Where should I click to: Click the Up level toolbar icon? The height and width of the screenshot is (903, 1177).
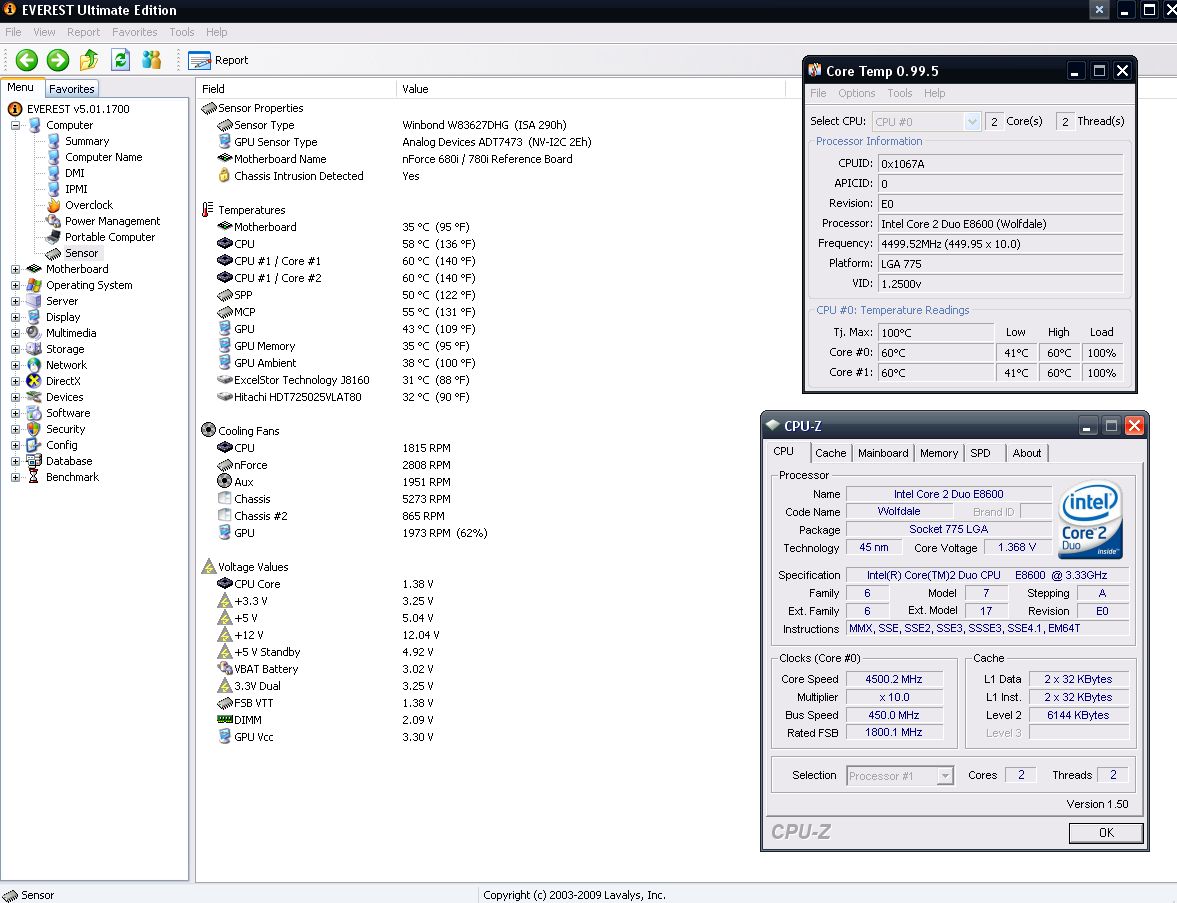[89, 60]
